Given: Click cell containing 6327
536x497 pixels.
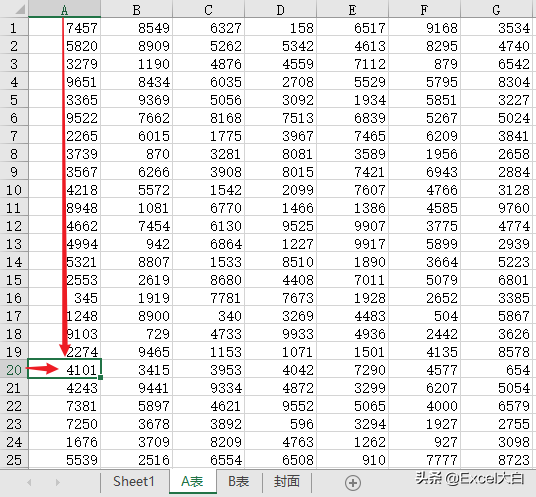Looking at the screenshot, I should 209,28.
